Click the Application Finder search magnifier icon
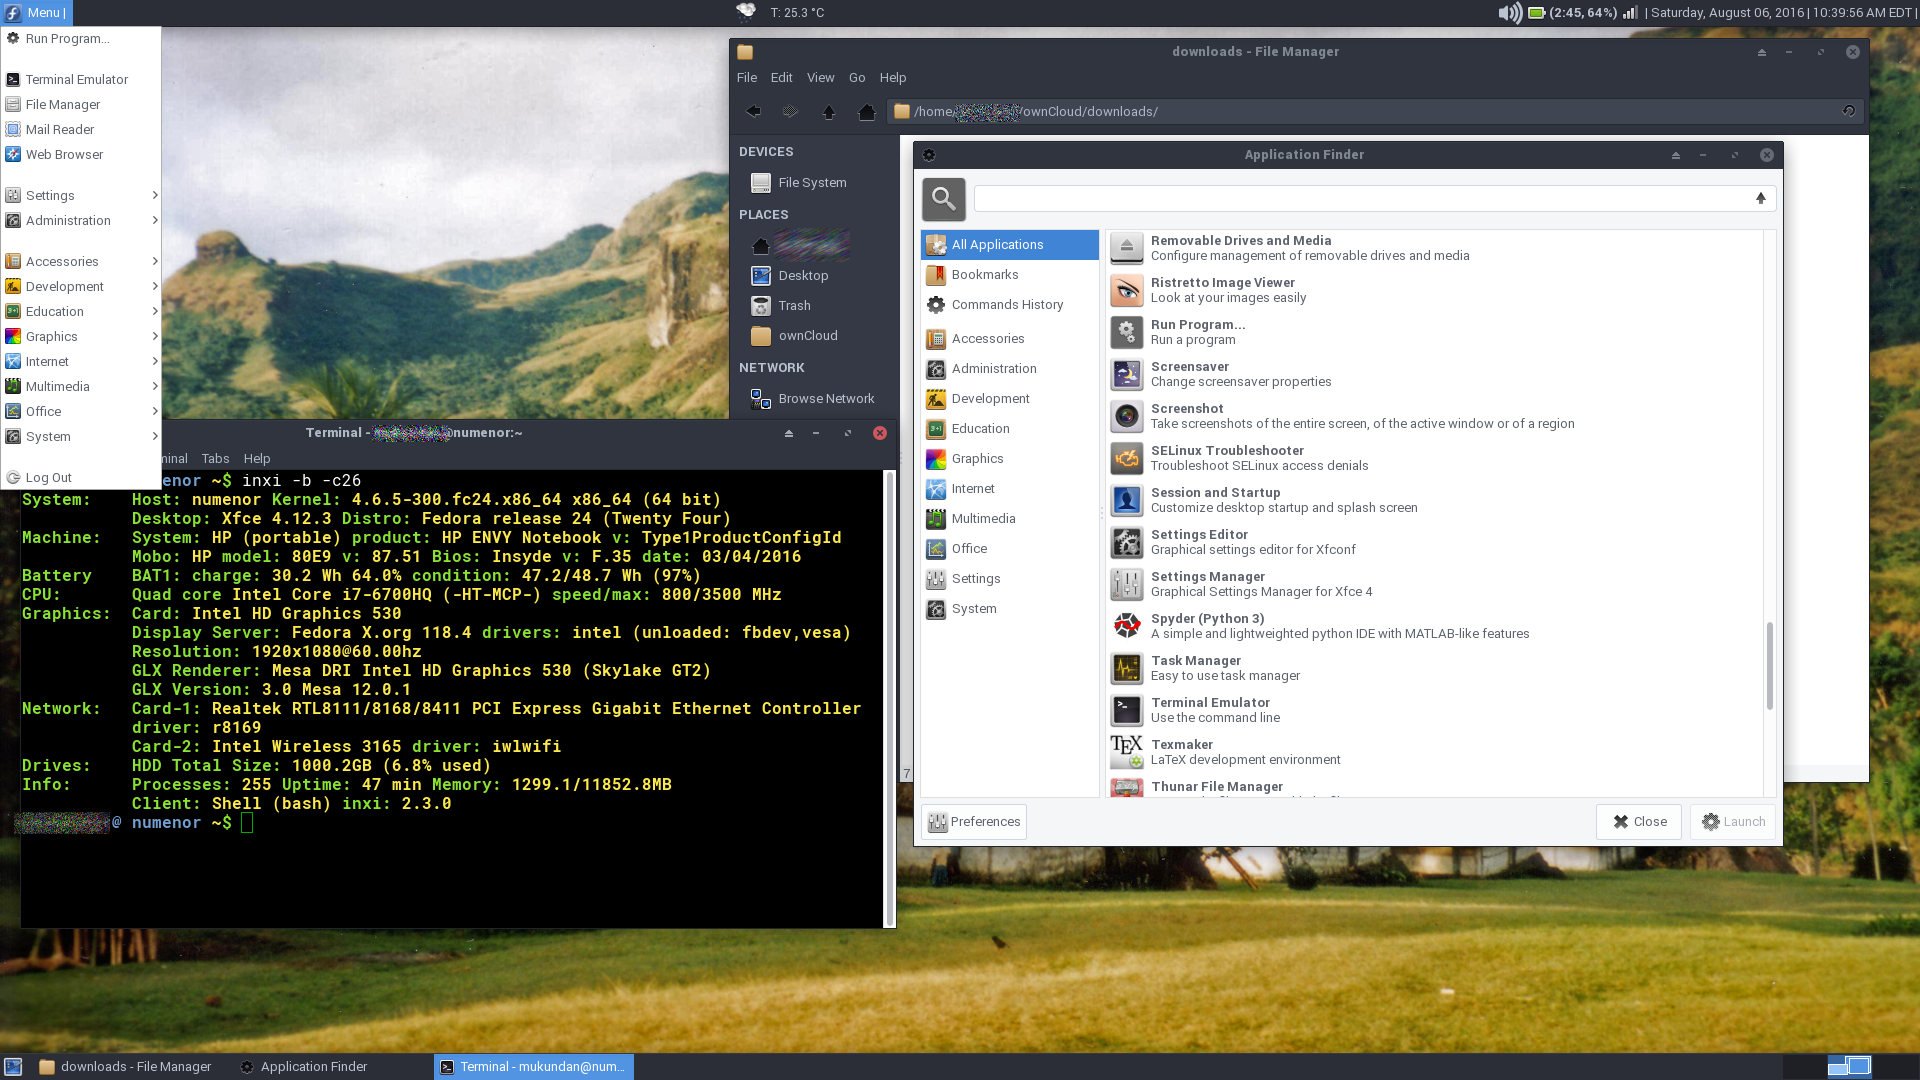 943,199
